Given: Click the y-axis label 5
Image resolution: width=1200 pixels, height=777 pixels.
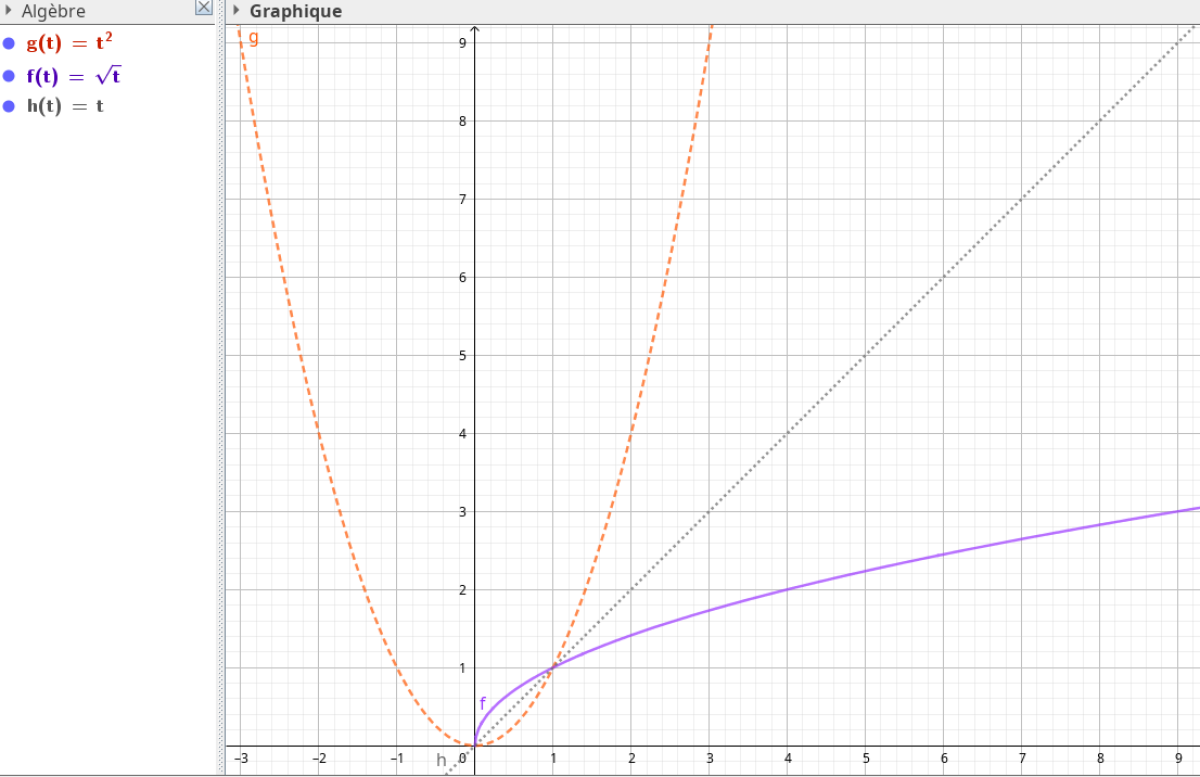Looking at the screenshot, I should [464, 355].
